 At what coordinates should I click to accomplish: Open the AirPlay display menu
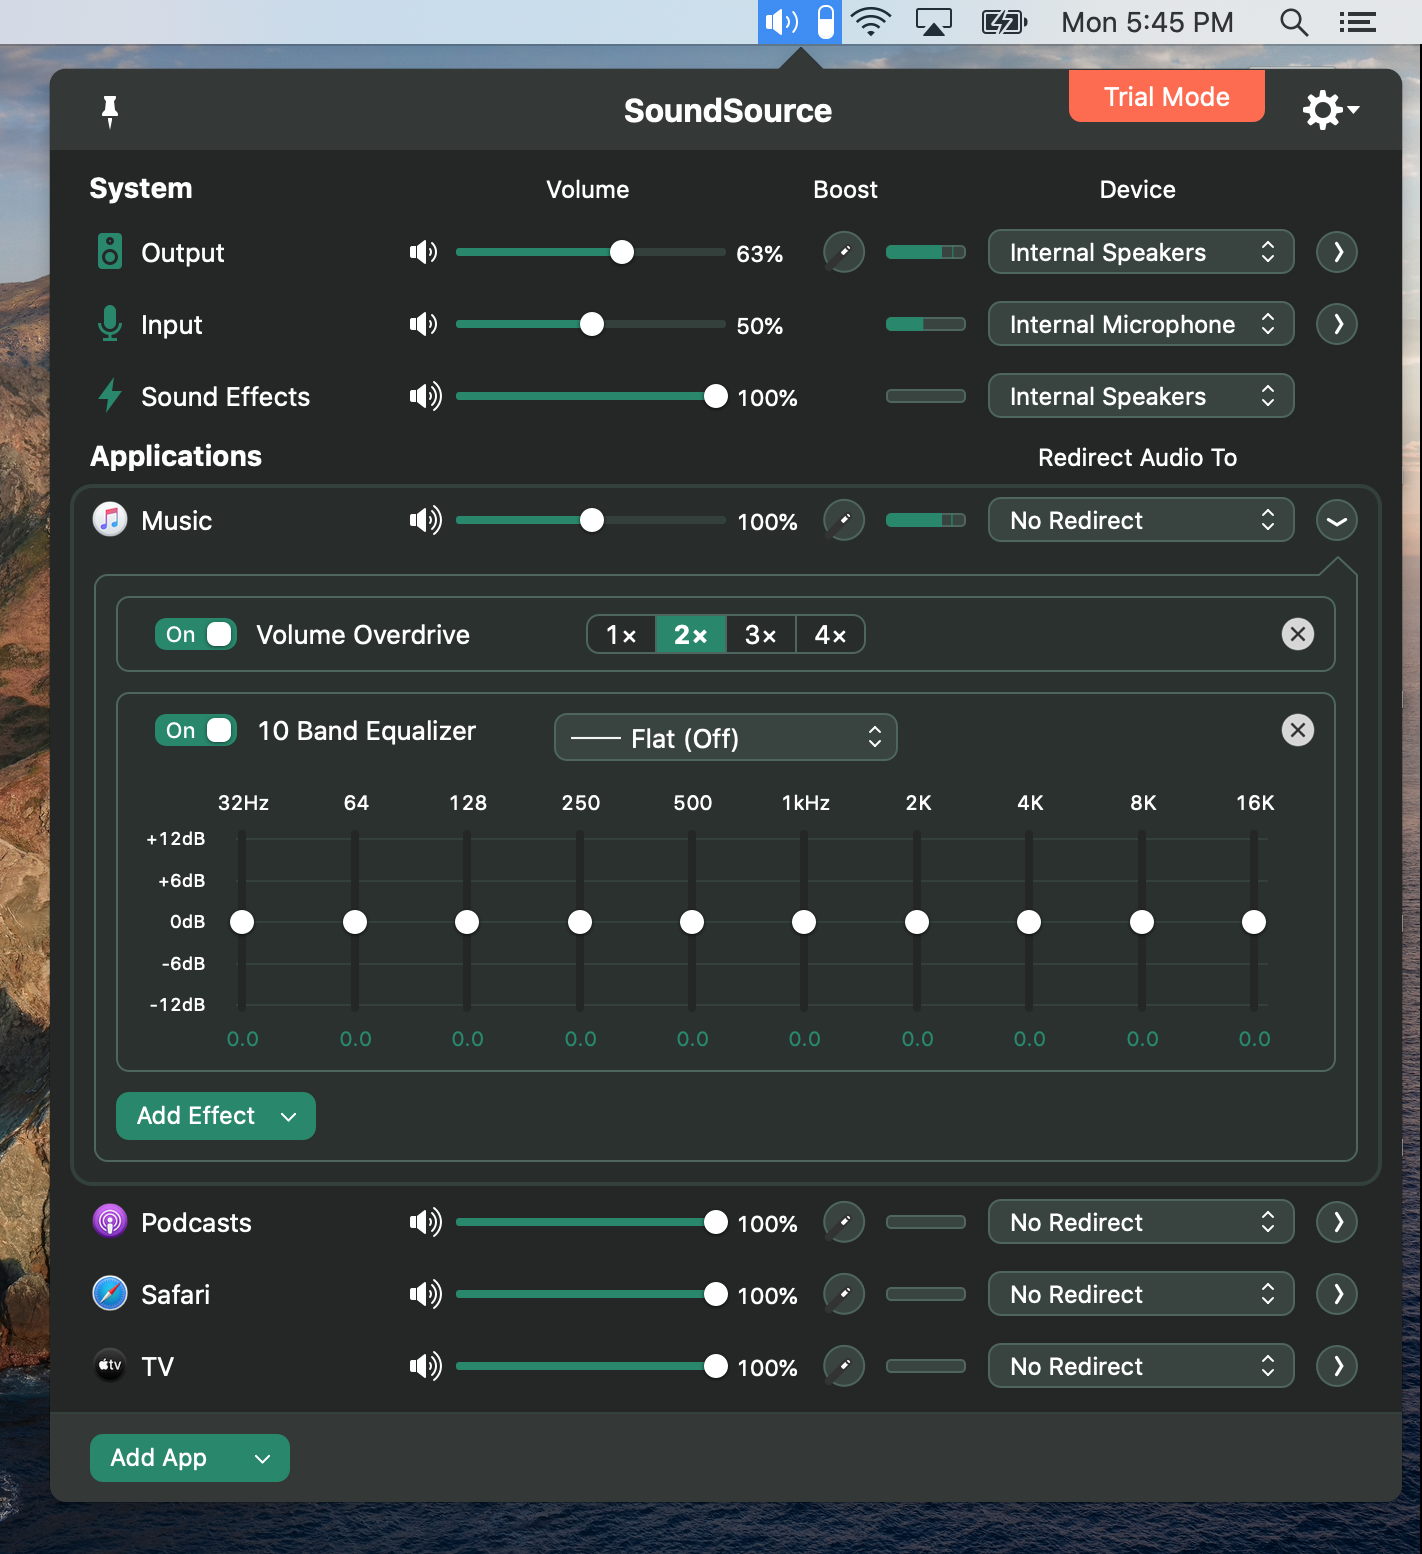934,22
